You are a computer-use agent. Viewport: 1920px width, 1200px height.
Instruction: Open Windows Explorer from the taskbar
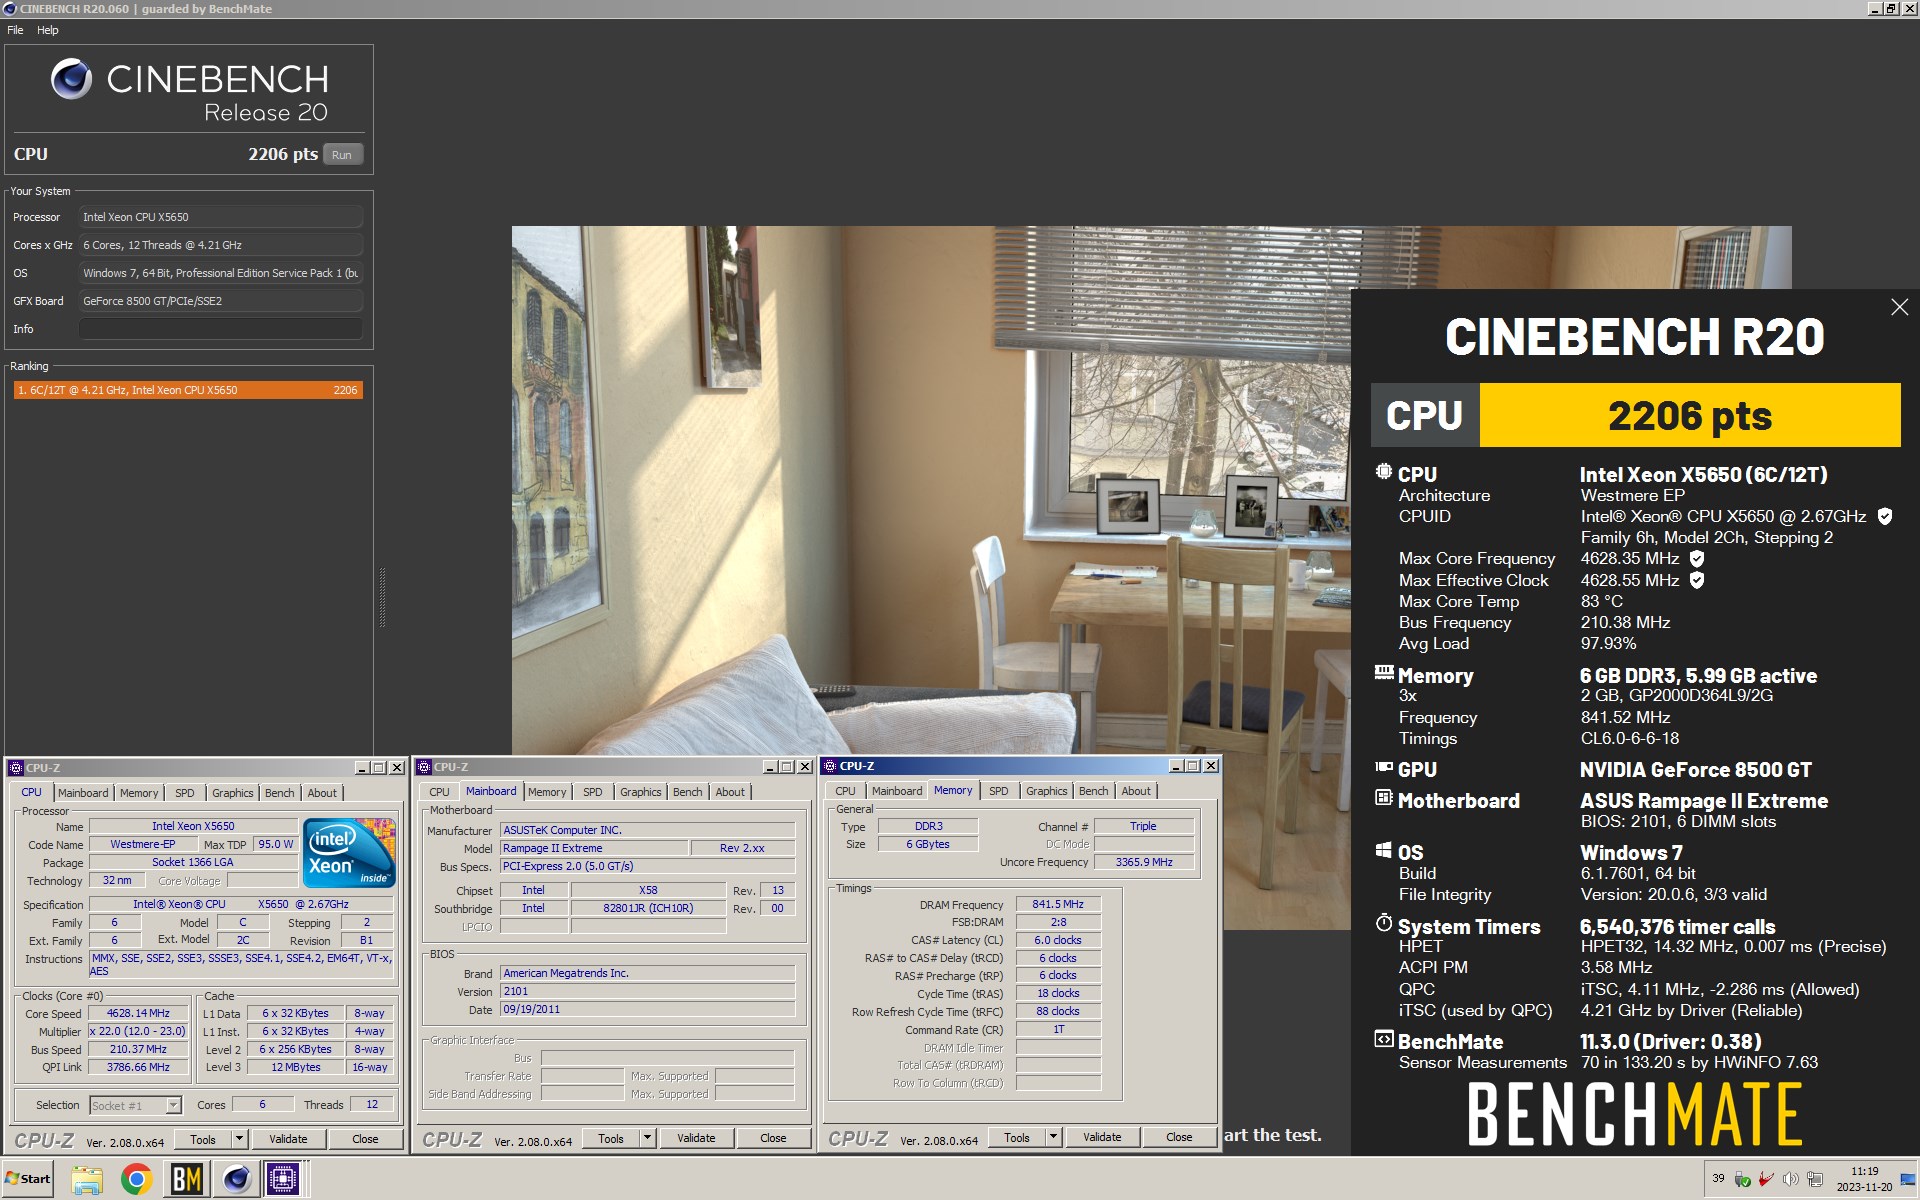[87, 1179]
